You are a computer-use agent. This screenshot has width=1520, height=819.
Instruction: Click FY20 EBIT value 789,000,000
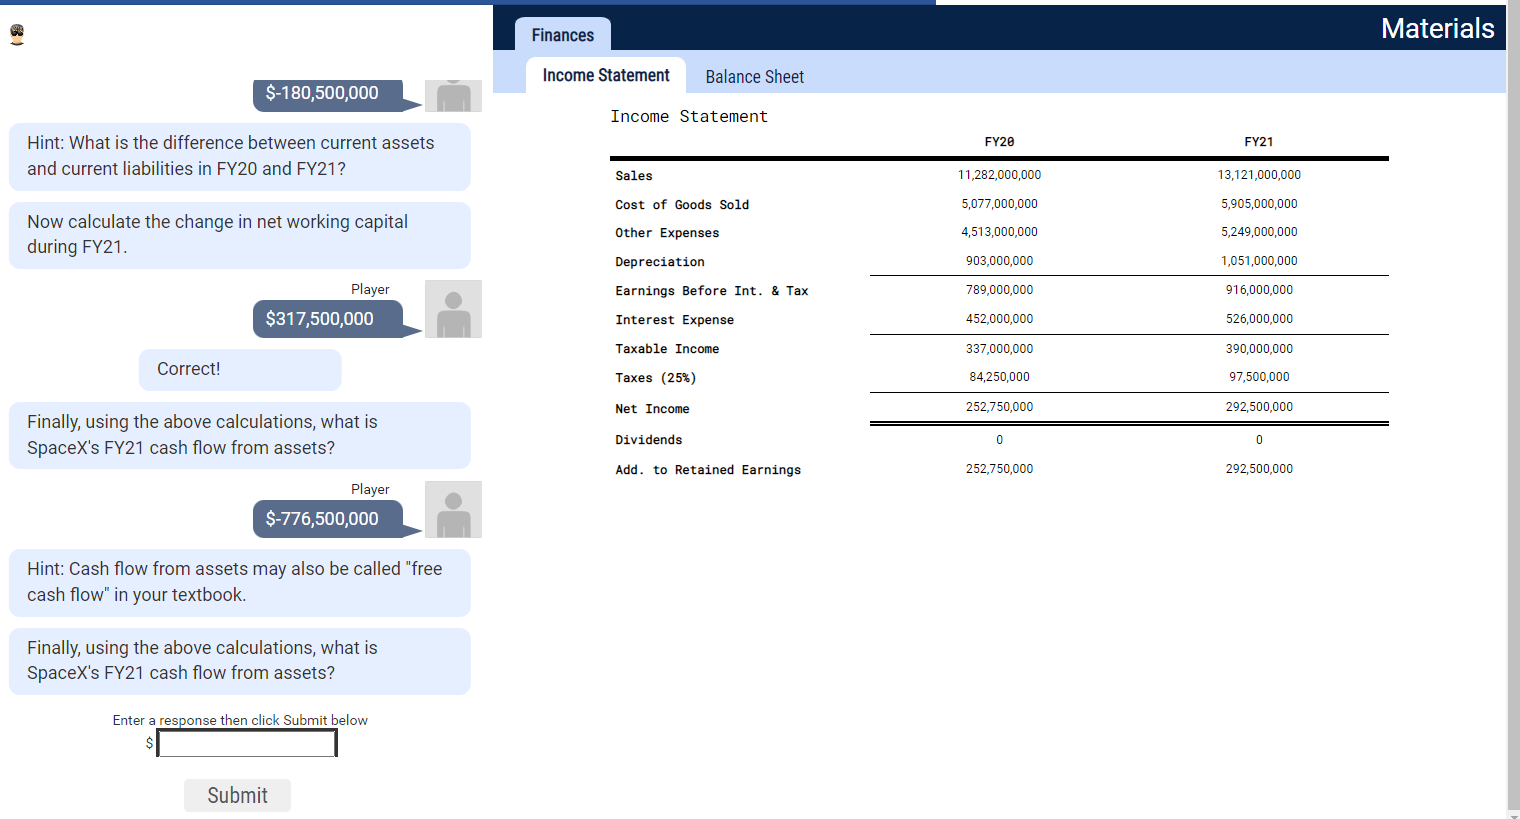click(999, 290)
